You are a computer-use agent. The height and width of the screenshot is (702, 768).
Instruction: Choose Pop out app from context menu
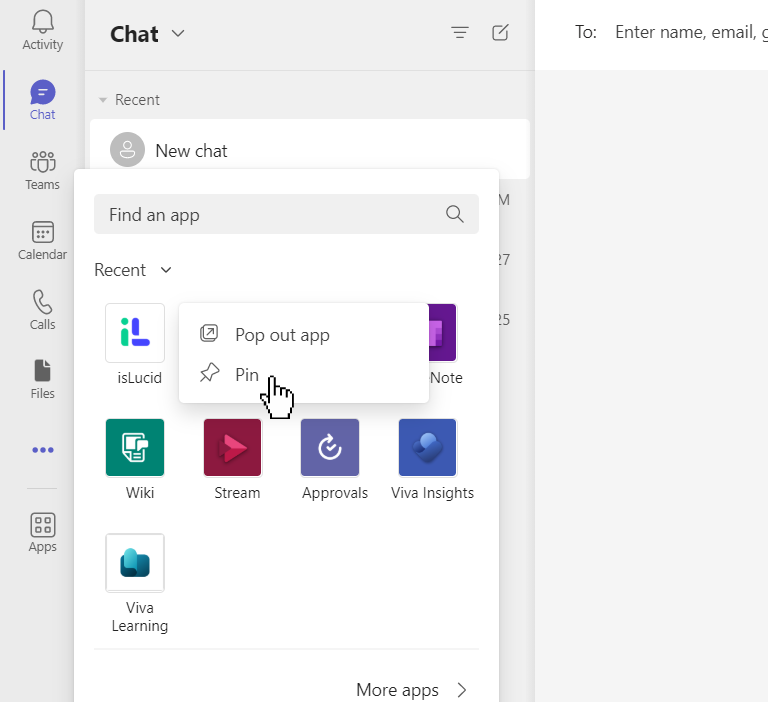(x=304, y=335)
